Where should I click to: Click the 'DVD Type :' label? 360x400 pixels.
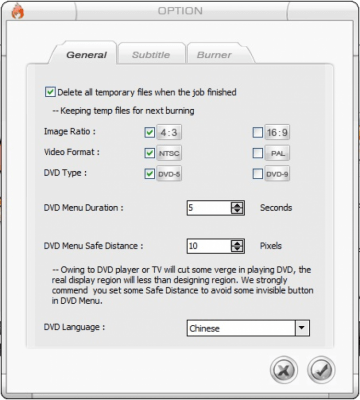click(65, 173)
